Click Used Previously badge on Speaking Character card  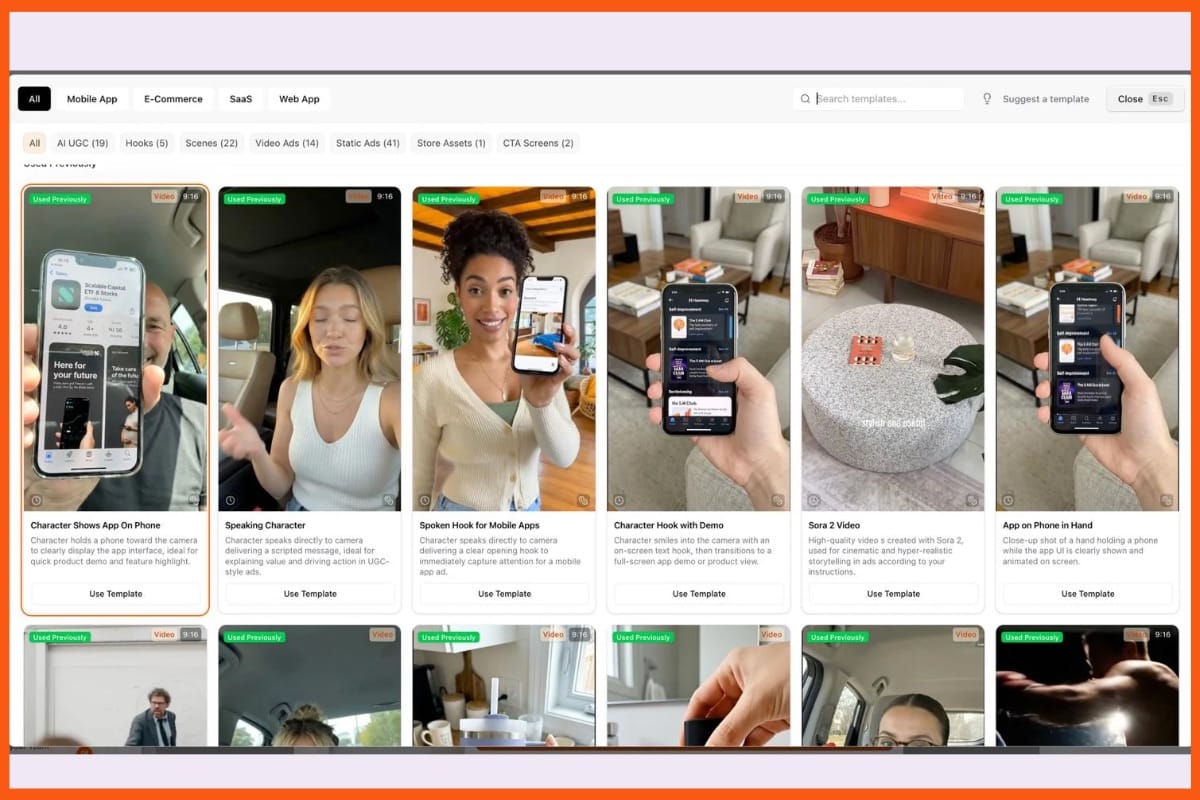pyautogui.click(x=254, y=199)
